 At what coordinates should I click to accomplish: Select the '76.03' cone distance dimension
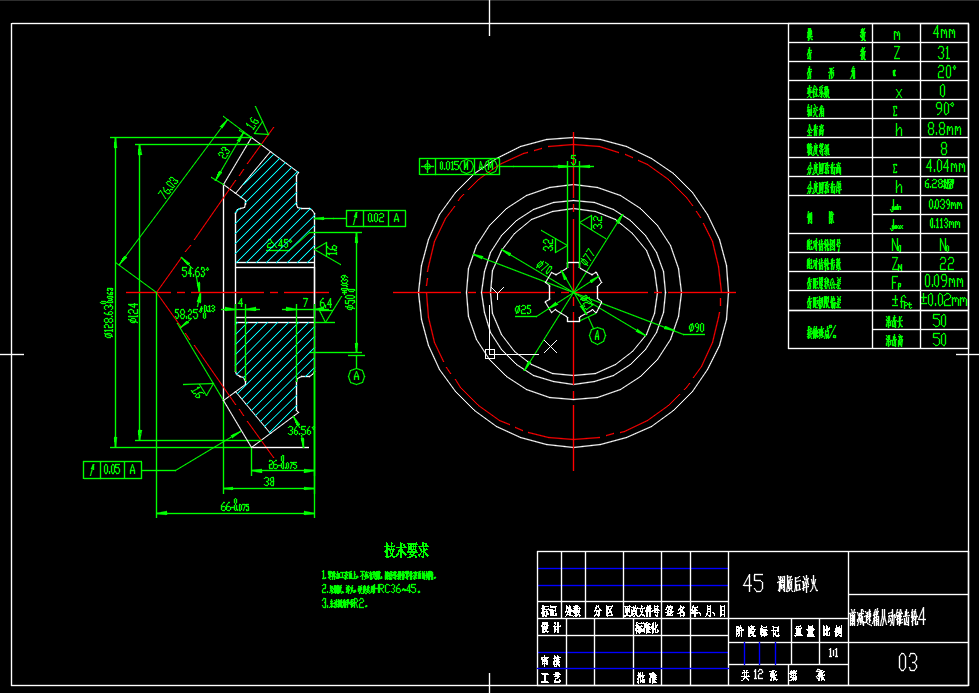pyautogui.click(x=169, y=187)
